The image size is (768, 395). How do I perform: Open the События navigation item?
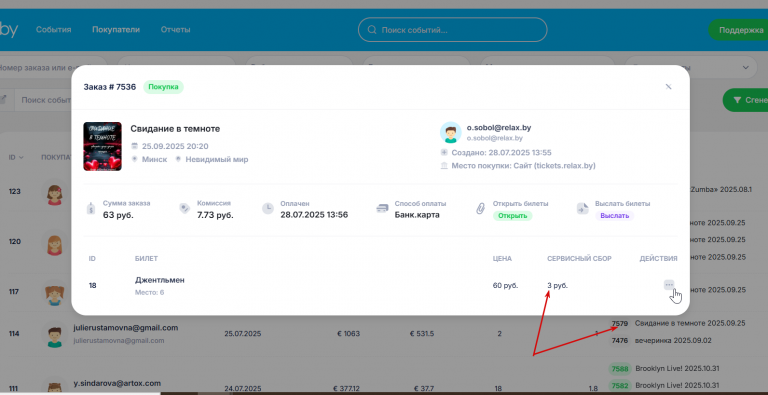(x=53, y=29)
